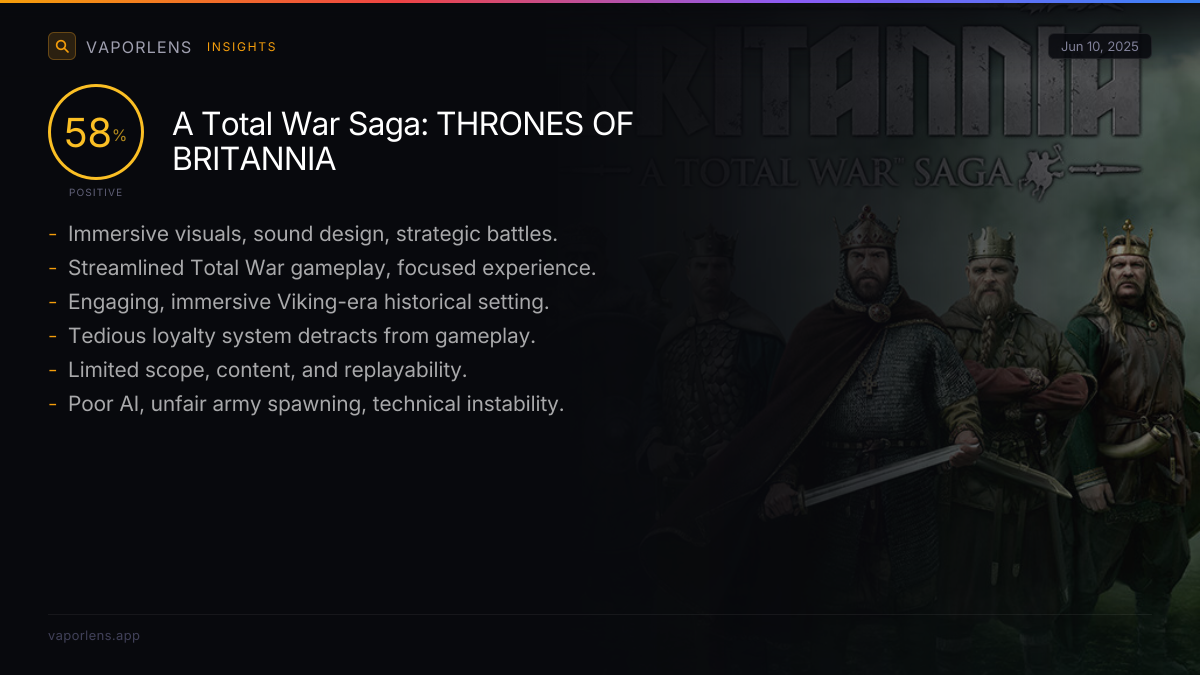Click the 58% score circle
This screenshot has height=675, width=1200.
[x=96, y=133]
